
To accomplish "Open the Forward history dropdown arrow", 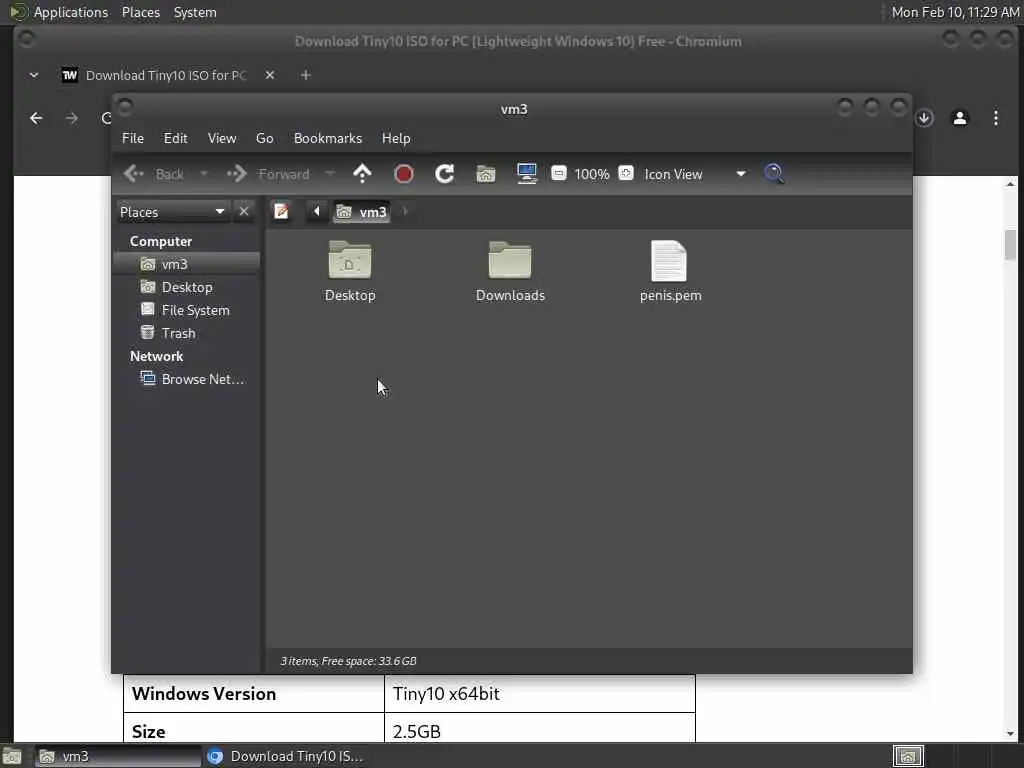I will [330, 174].
